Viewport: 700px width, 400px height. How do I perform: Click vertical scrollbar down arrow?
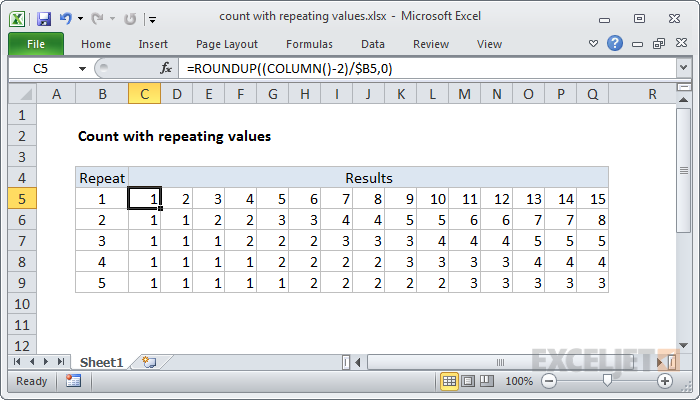coord(683,345)
